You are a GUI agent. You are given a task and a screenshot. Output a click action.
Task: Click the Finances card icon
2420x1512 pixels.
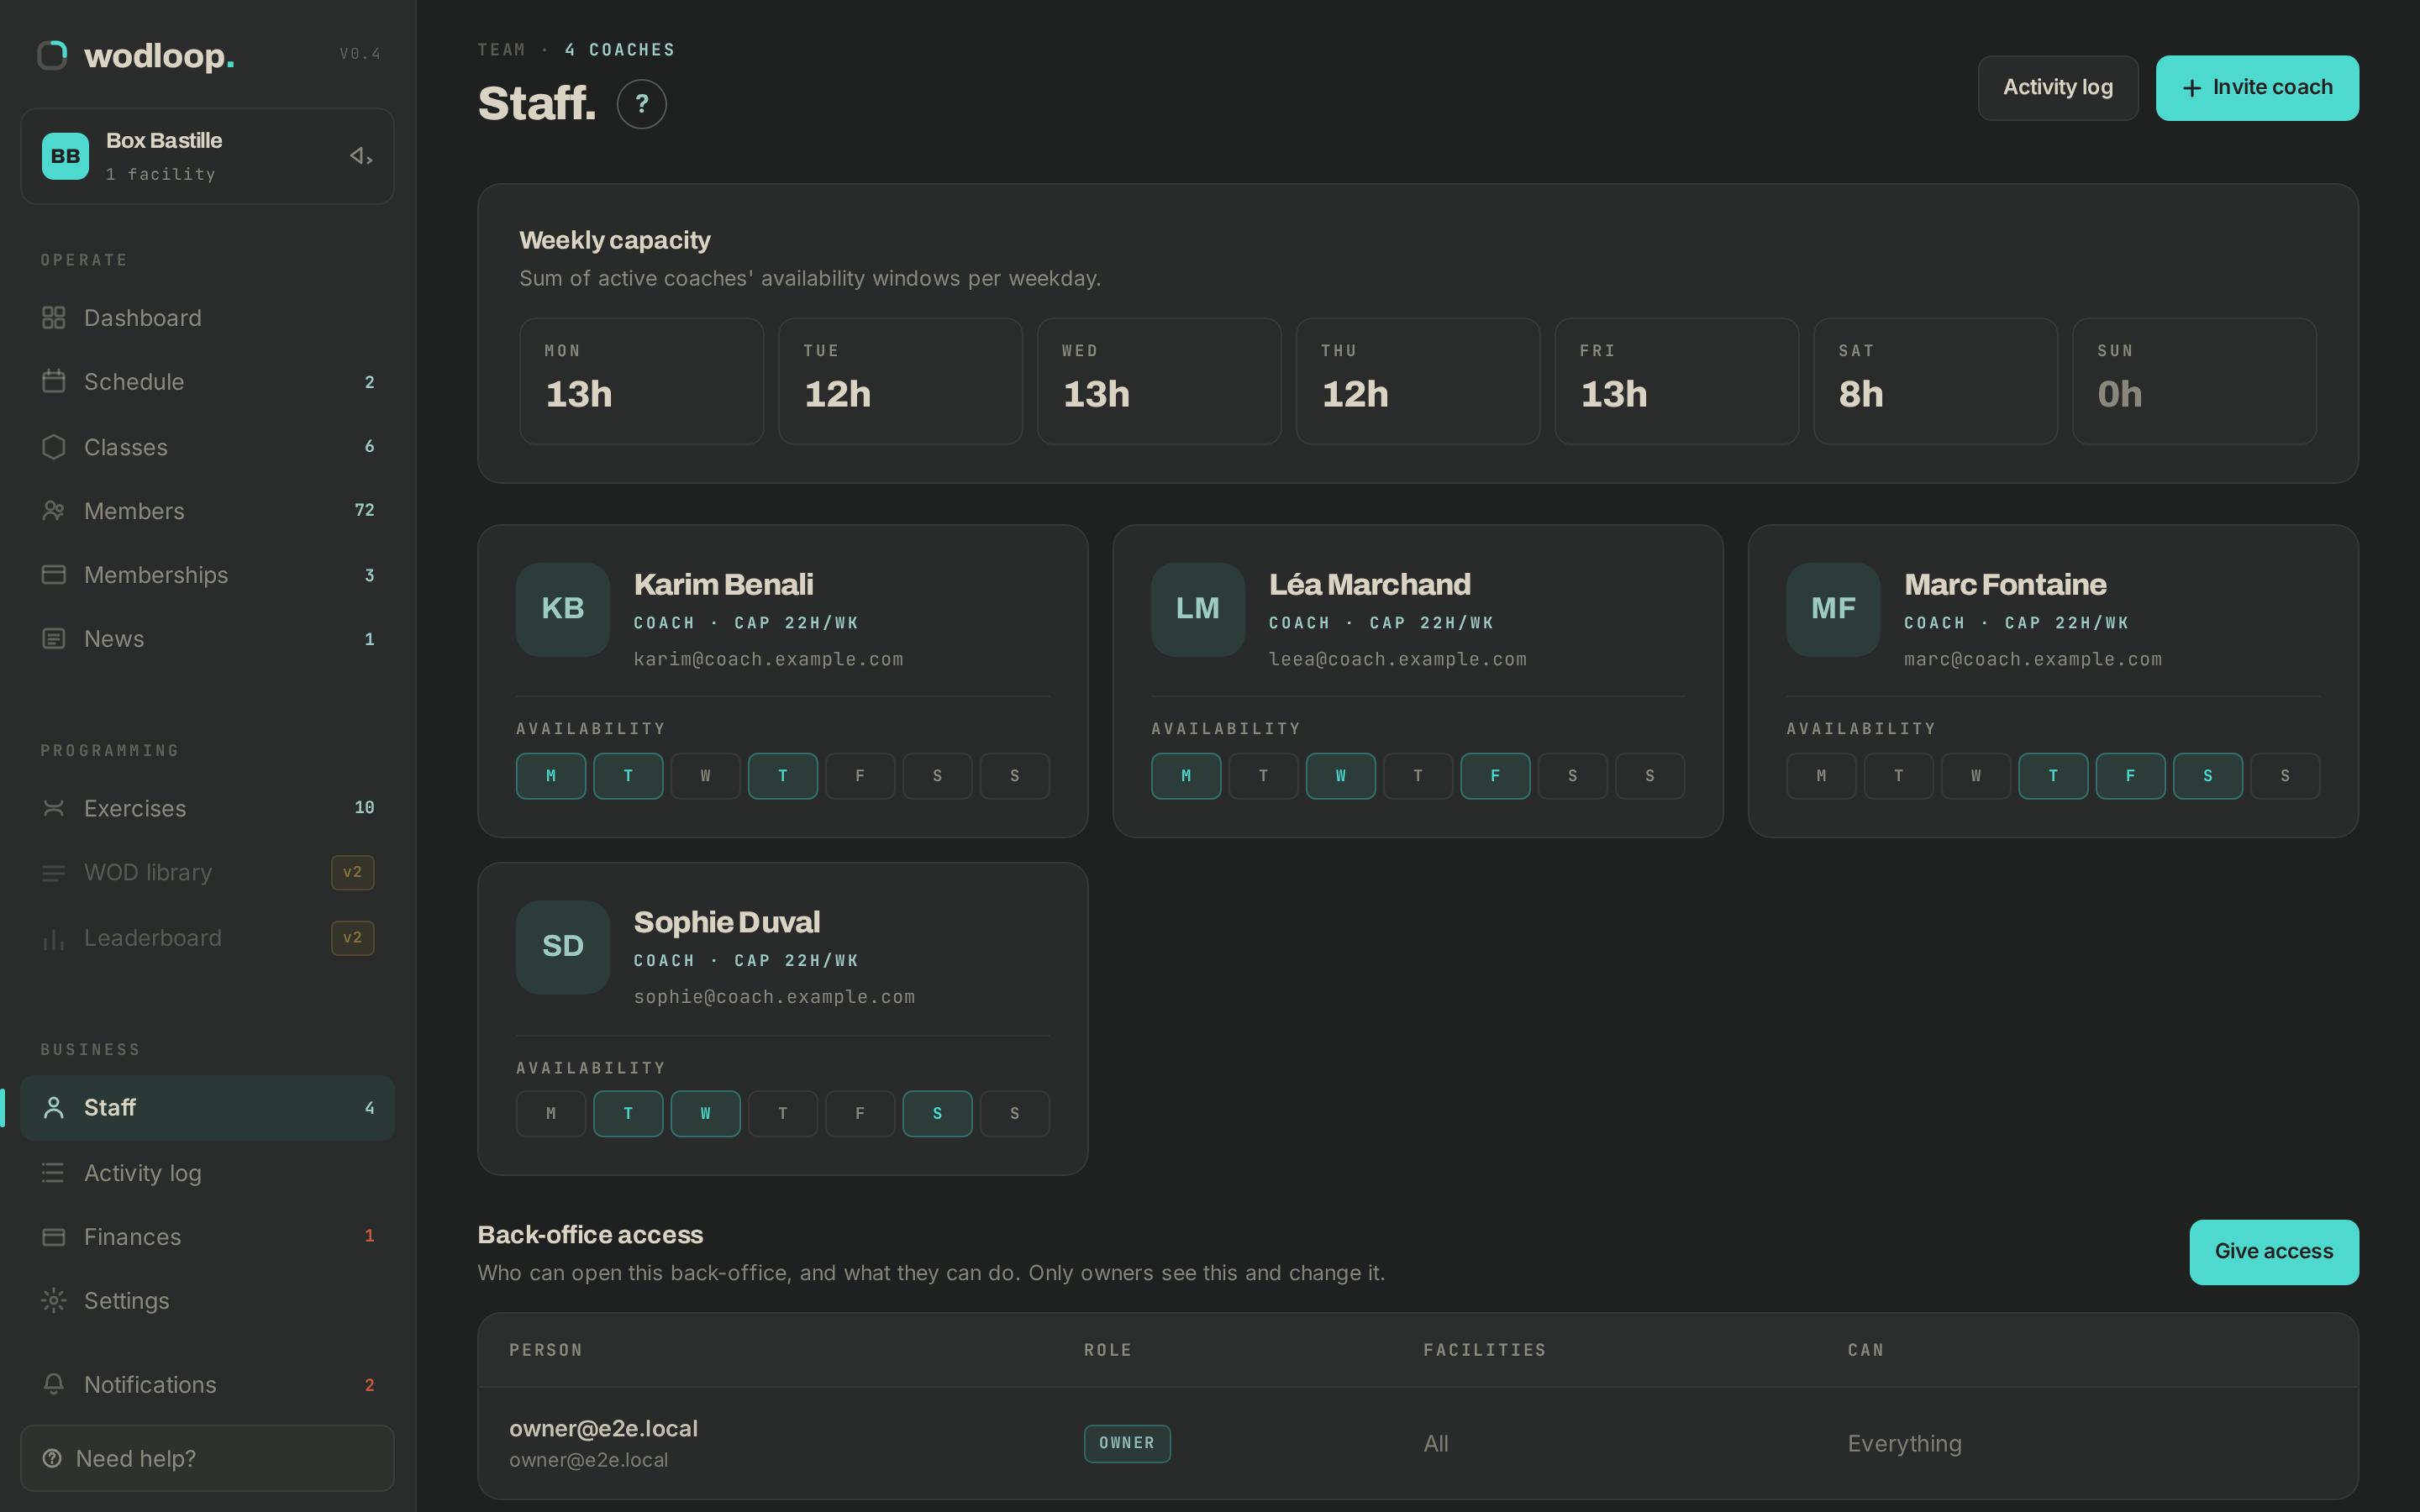[x=54, y=1237]
